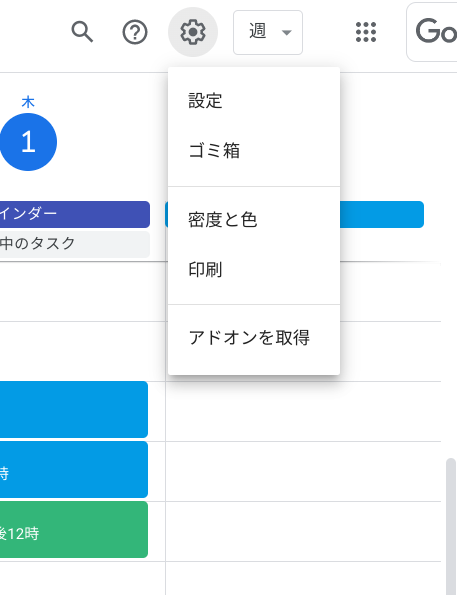Open the purple reminder all-day event

pyautogui.click(x=75, y=214)
